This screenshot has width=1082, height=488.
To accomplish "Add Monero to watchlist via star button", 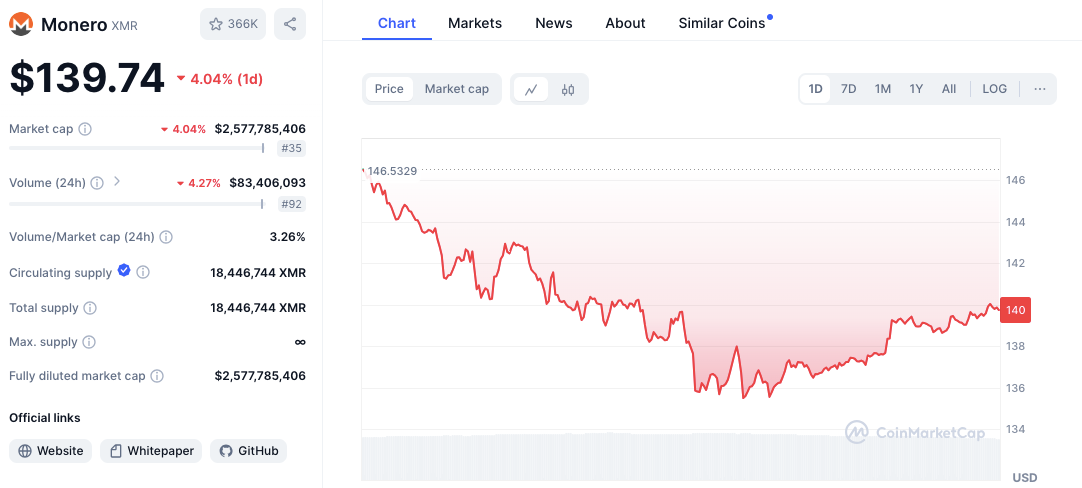I will point(233,24).
